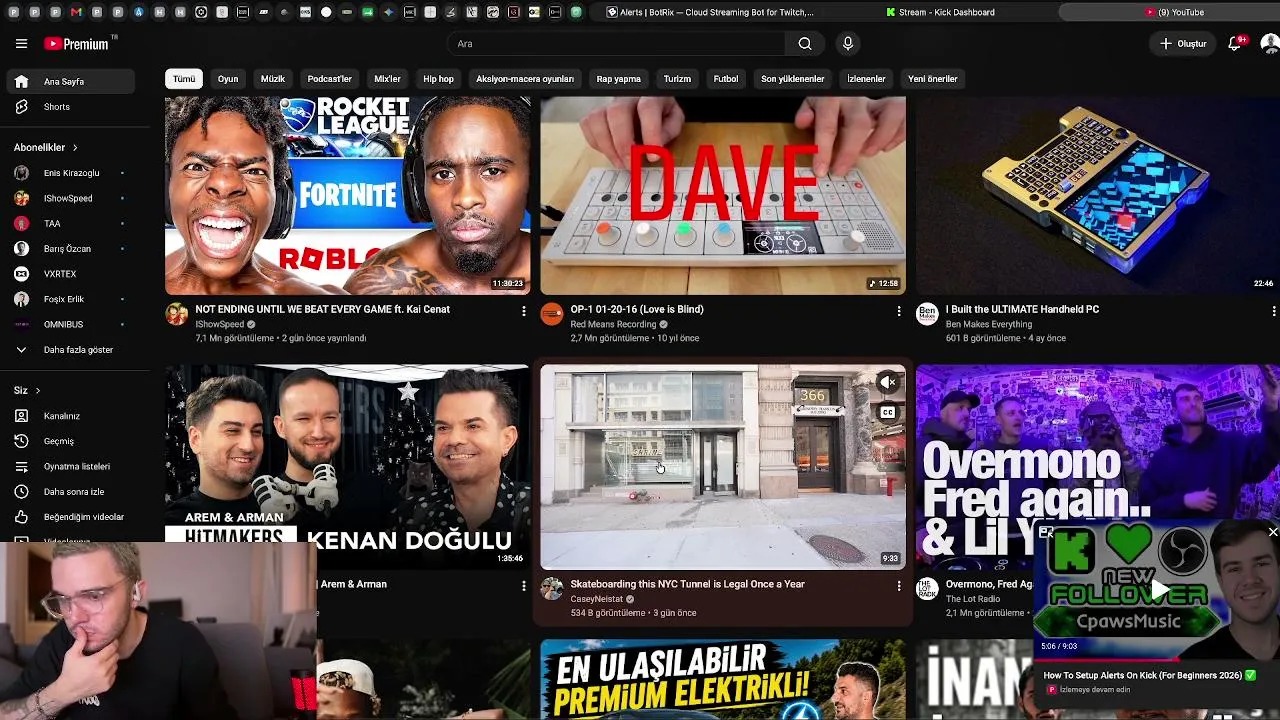Open the account profile avatar

click(x=1270, y=44)
